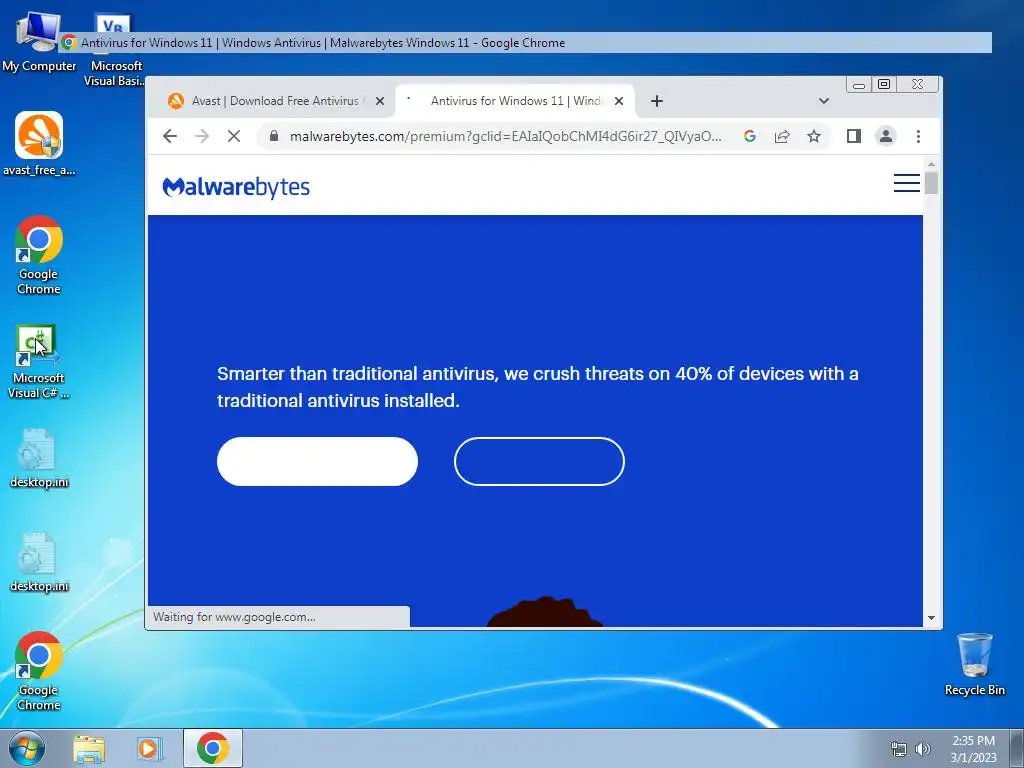Share this page using the share icon
This screenshot has width=1024, height=768.
[782, 136]
